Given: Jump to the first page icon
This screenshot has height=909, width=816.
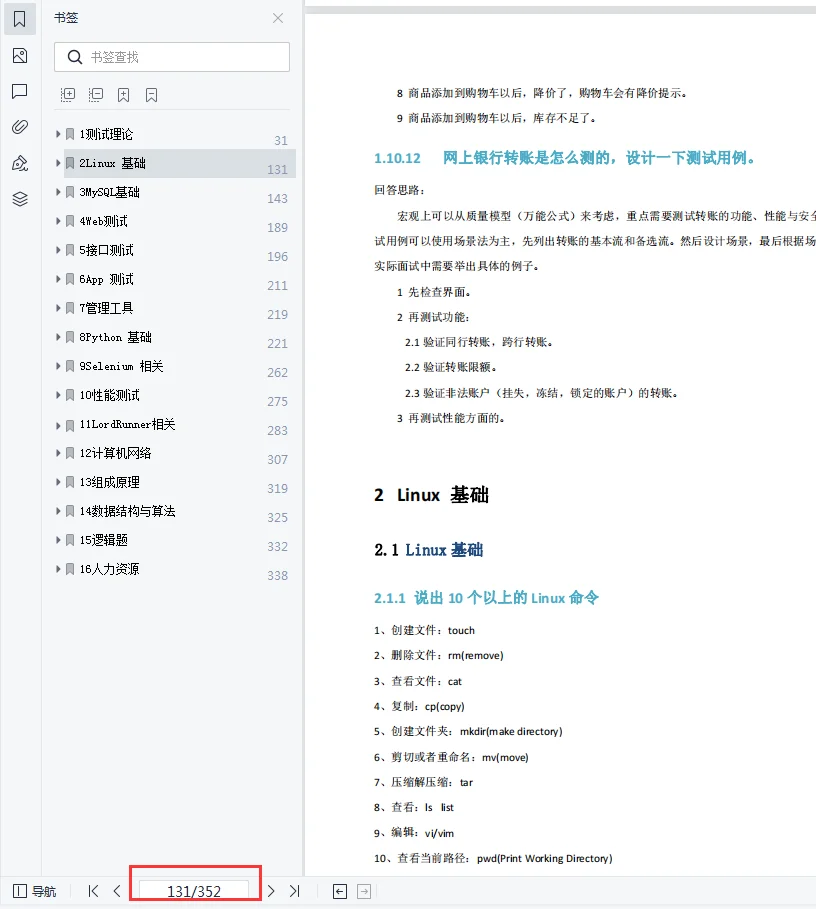Looking at the screenshot, I should (x=92, y=891).
